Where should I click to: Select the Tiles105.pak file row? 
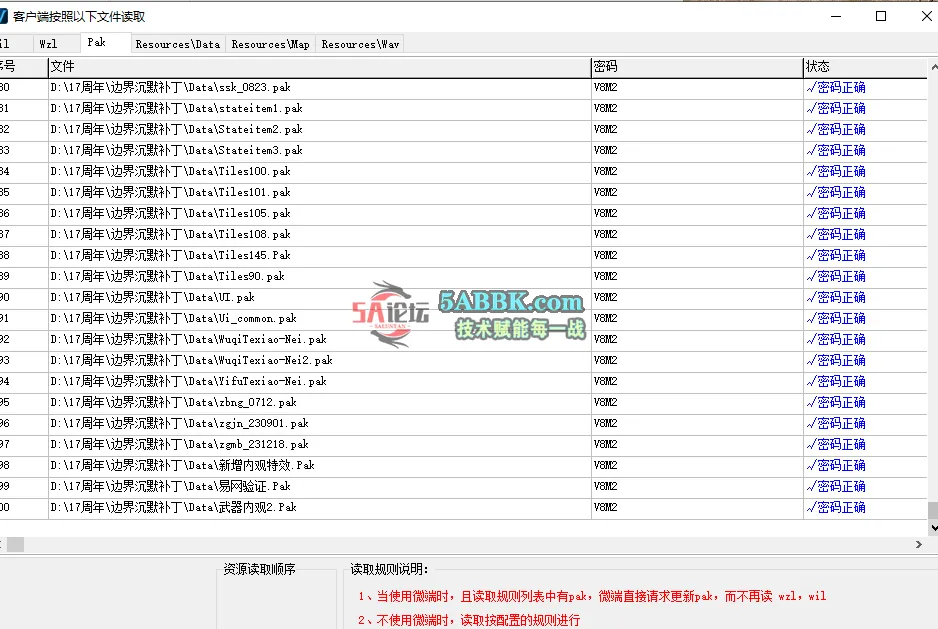coord(464,213)
